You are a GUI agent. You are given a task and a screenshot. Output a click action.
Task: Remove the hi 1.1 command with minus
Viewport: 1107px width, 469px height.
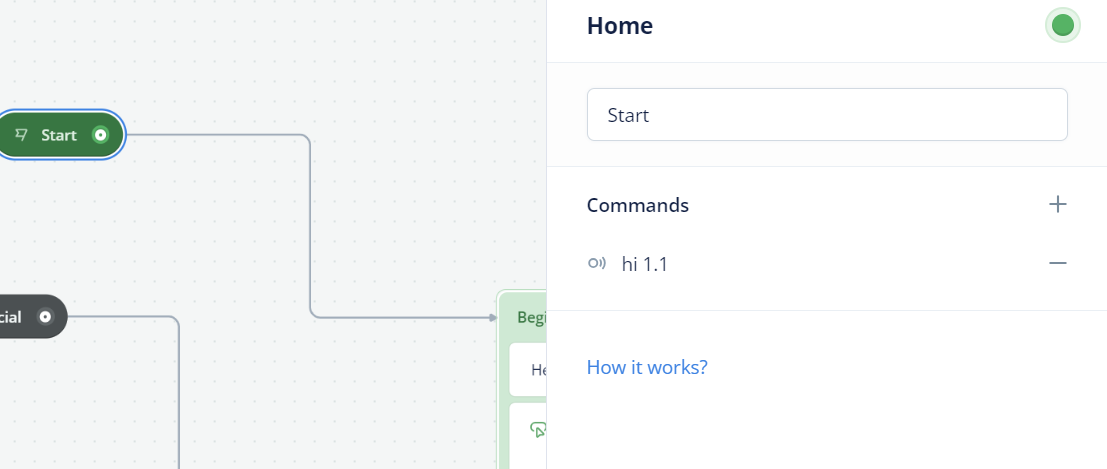click(x=1057, y=263)
